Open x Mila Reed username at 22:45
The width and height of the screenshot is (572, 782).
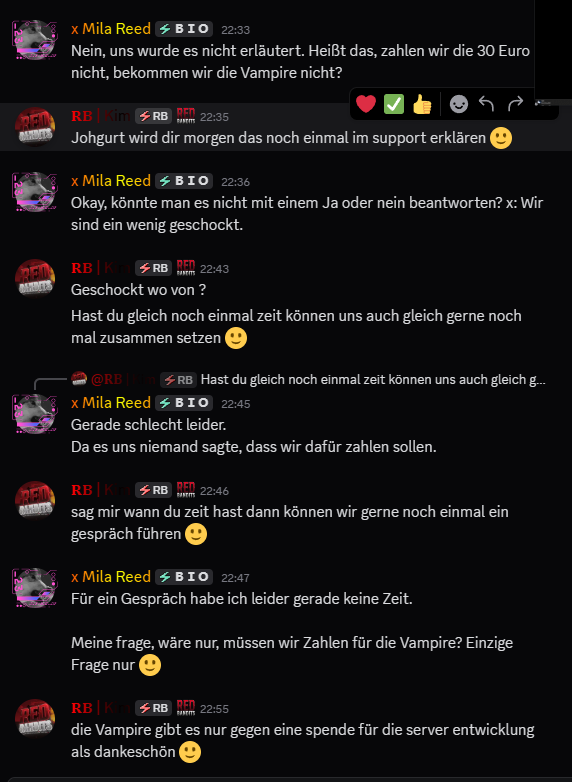click(x=111, y=402)
